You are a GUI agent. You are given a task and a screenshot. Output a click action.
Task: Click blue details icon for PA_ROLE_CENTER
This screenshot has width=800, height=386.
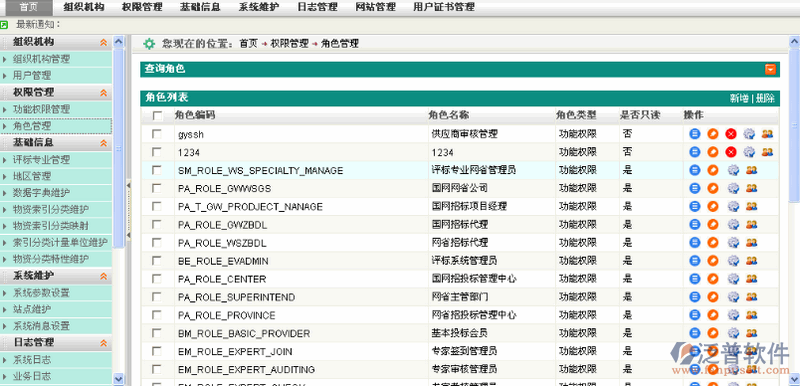[x=694, y=279]
